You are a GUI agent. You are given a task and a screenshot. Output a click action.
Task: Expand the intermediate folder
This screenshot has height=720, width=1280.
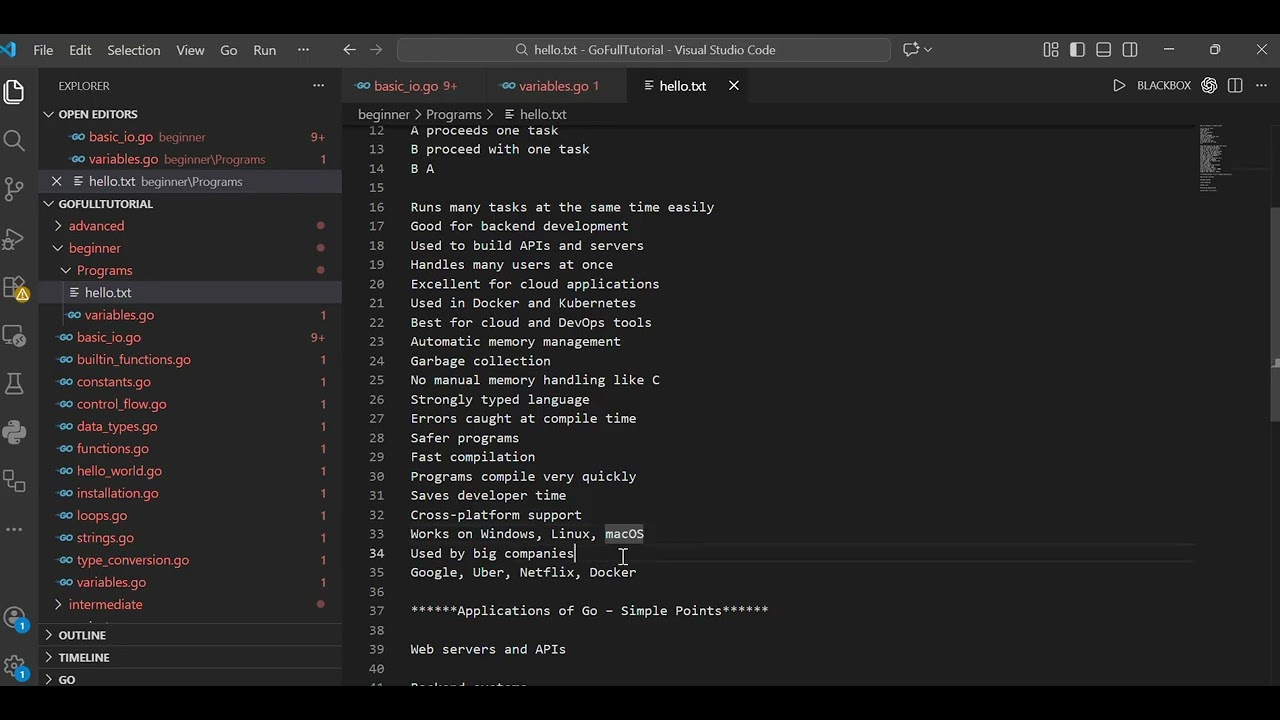click(105, 604)
